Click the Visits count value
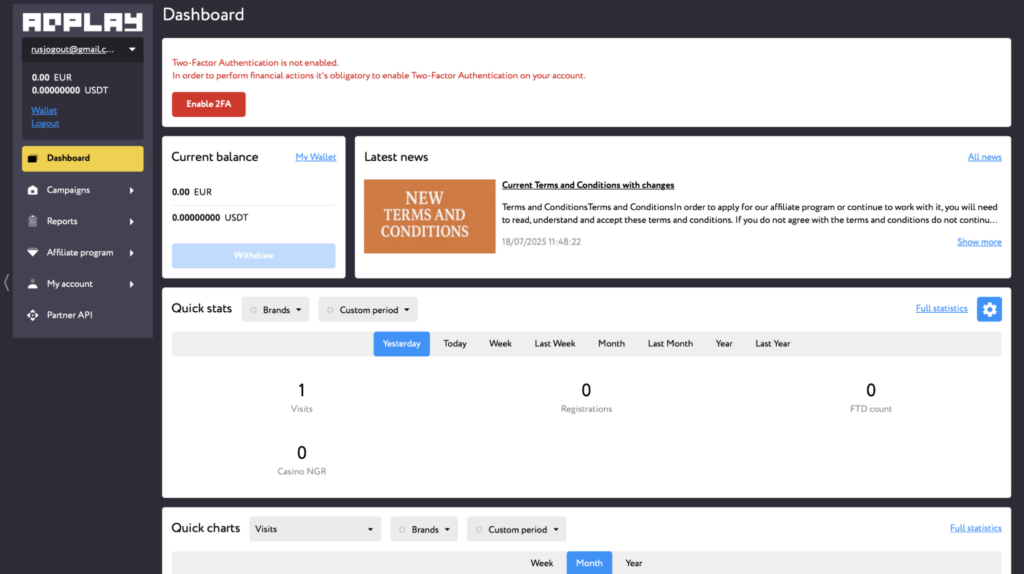1024x574 pixels. coord(302,391)
